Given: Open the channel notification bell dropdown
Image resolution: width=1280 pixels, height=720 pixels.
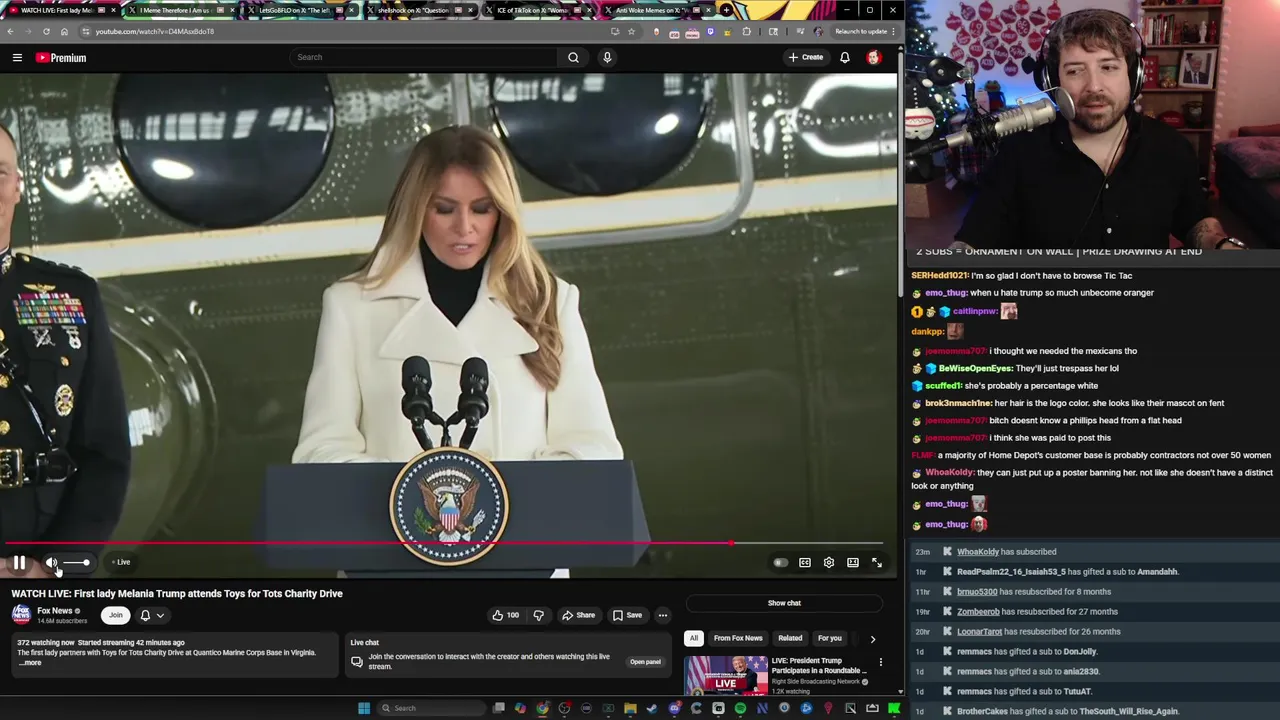Looking at the screenshot, I should click(151, 615).
